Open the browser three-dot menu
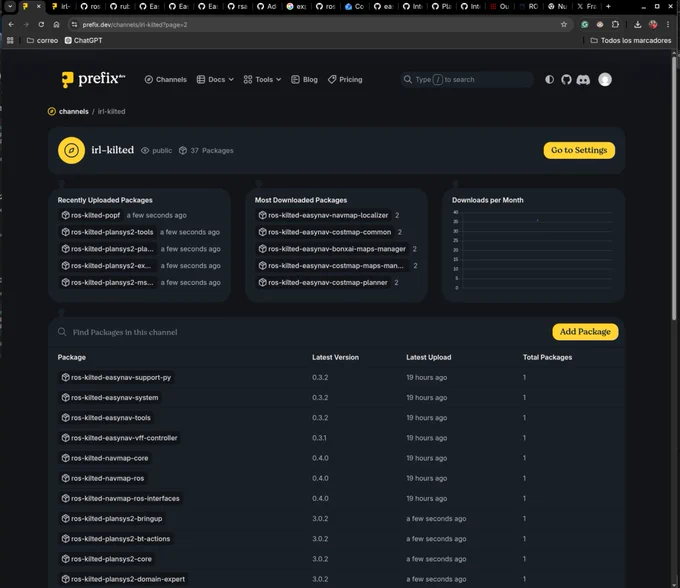The image size is (680, 588). pos(668,24)
